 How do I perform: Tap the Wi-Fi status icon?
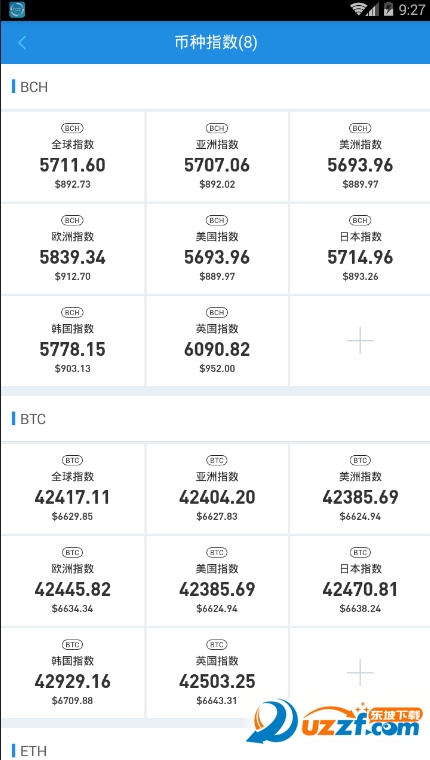pyautogui.click(x=359, y=9)
